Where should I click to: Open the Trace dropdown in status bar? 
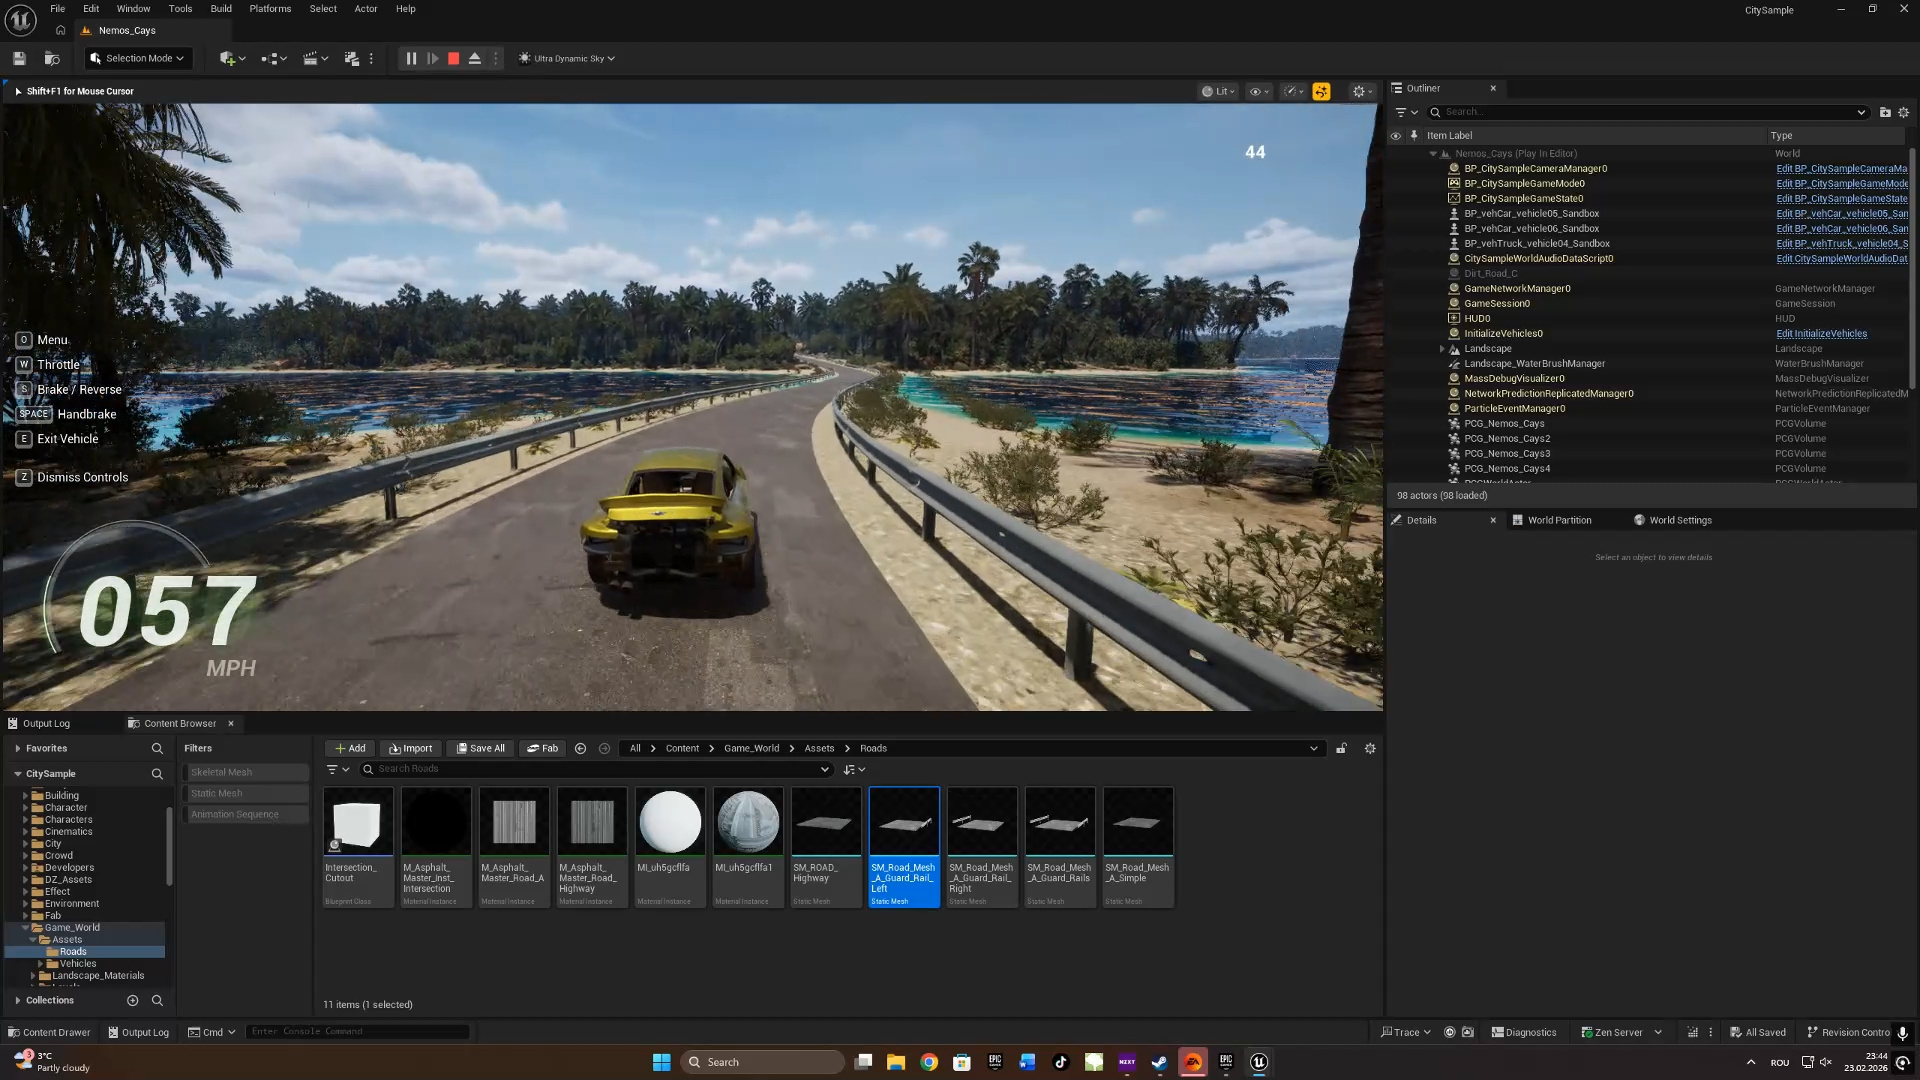(1405, 1033)
